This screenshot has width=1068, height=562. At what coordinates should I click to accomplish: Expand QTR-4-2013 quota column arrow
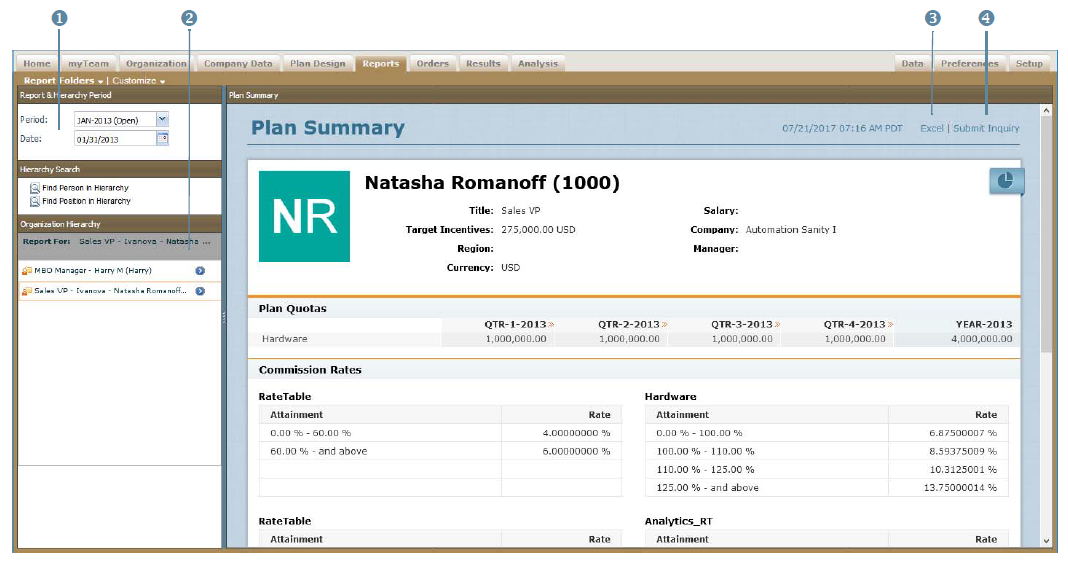(890, 325)
